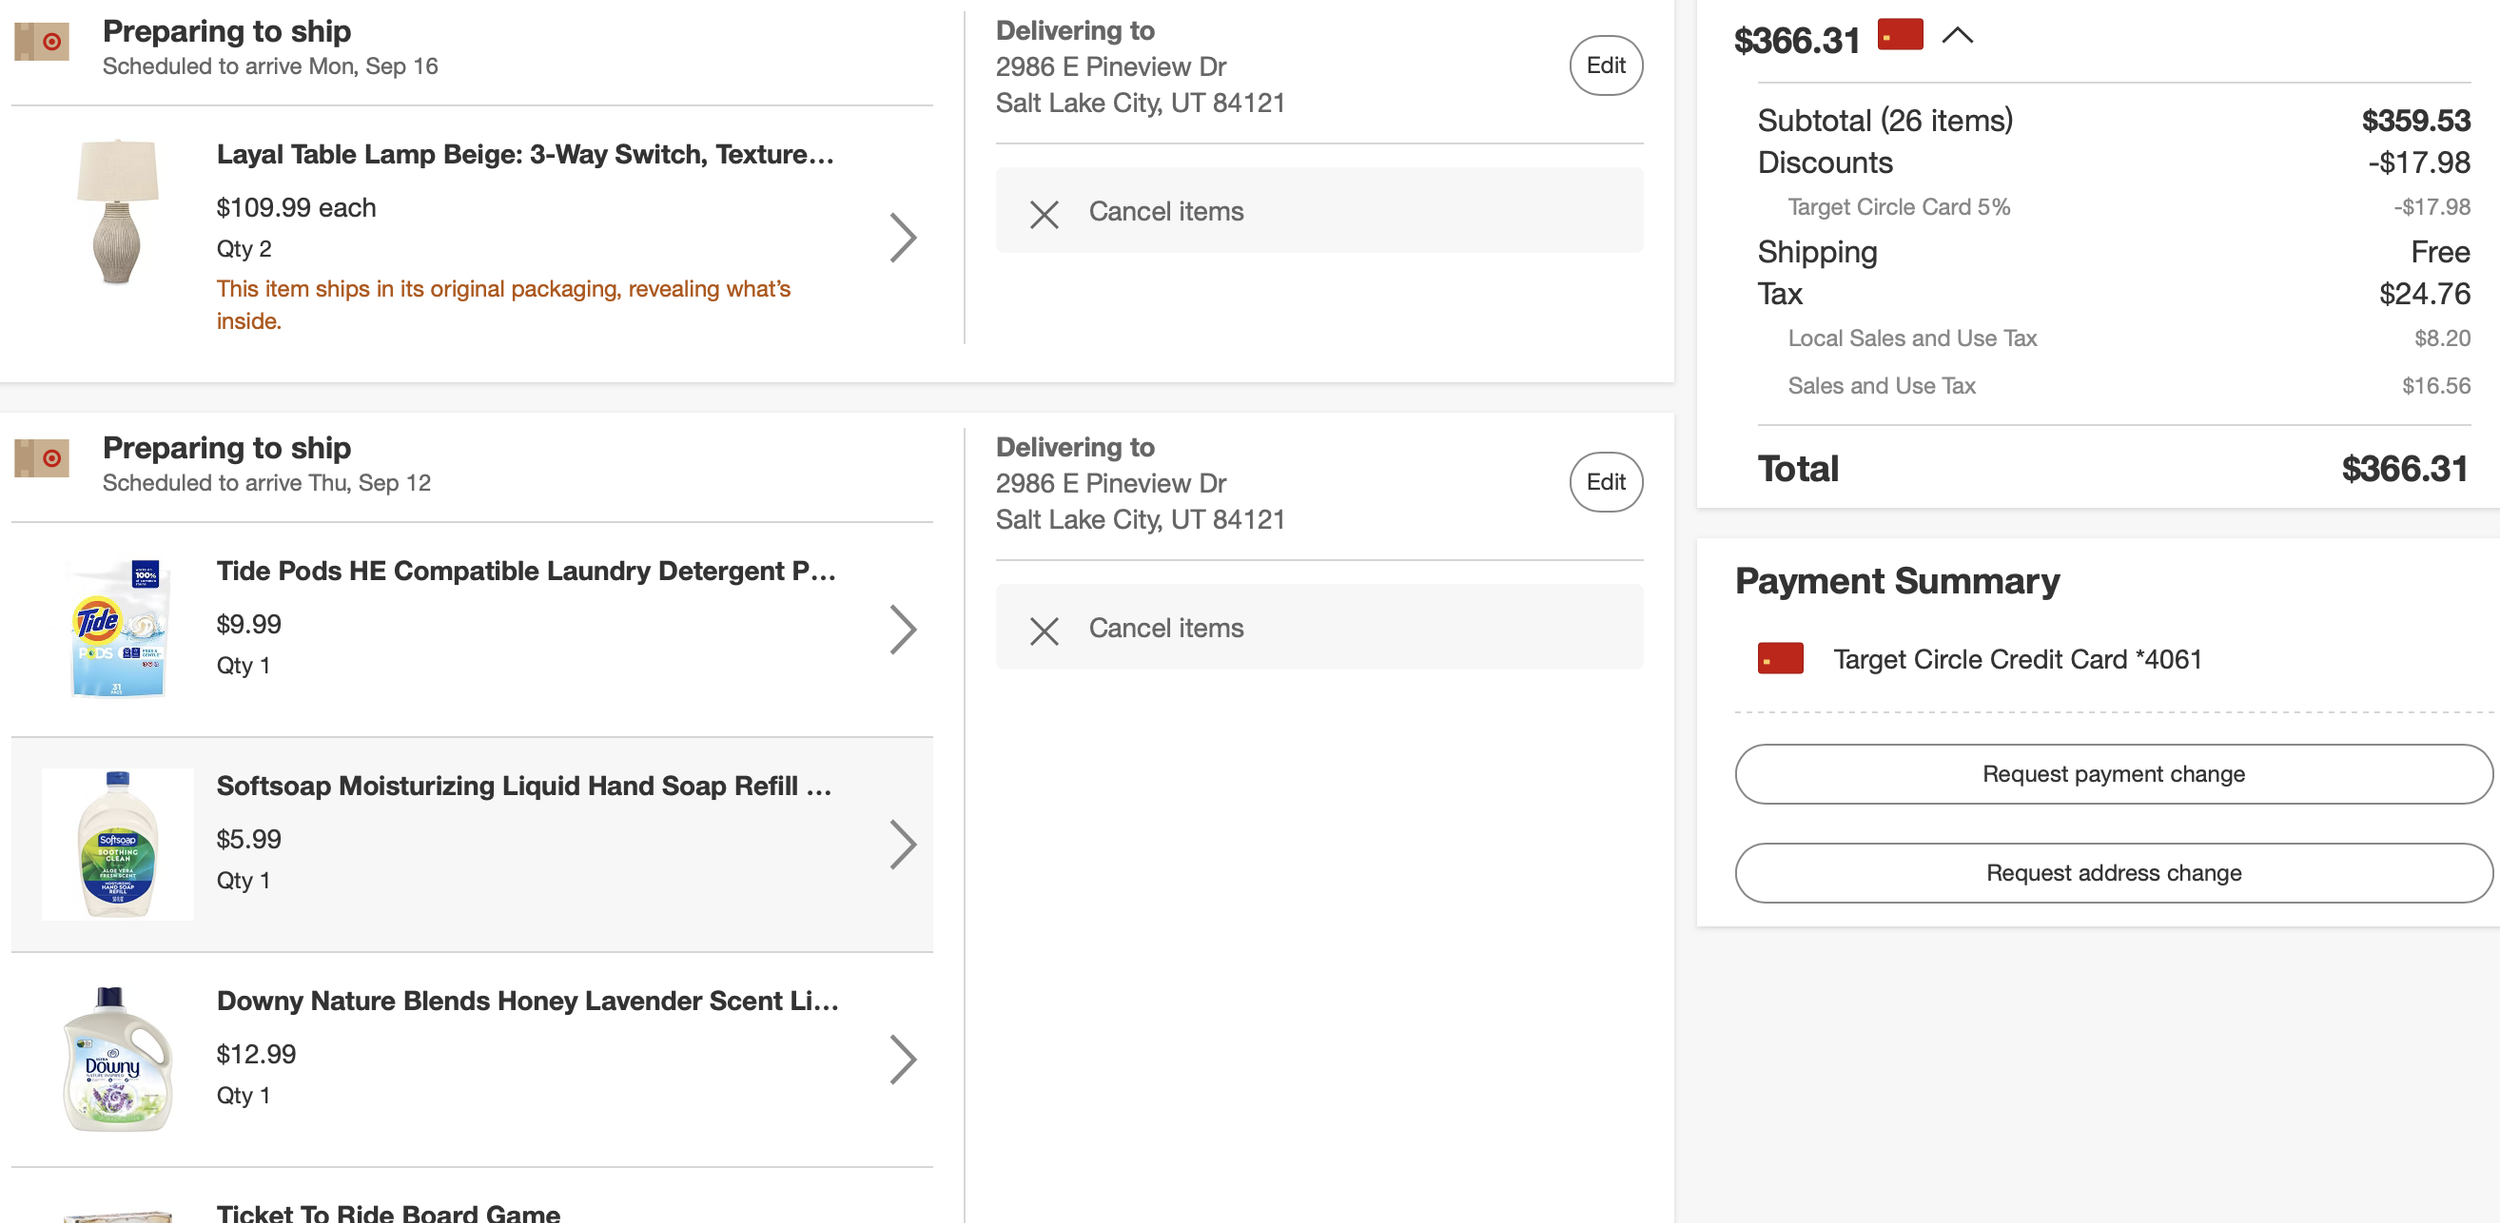
Task: Click the Tide Pods product image
Action: click(x=118, y=628)
